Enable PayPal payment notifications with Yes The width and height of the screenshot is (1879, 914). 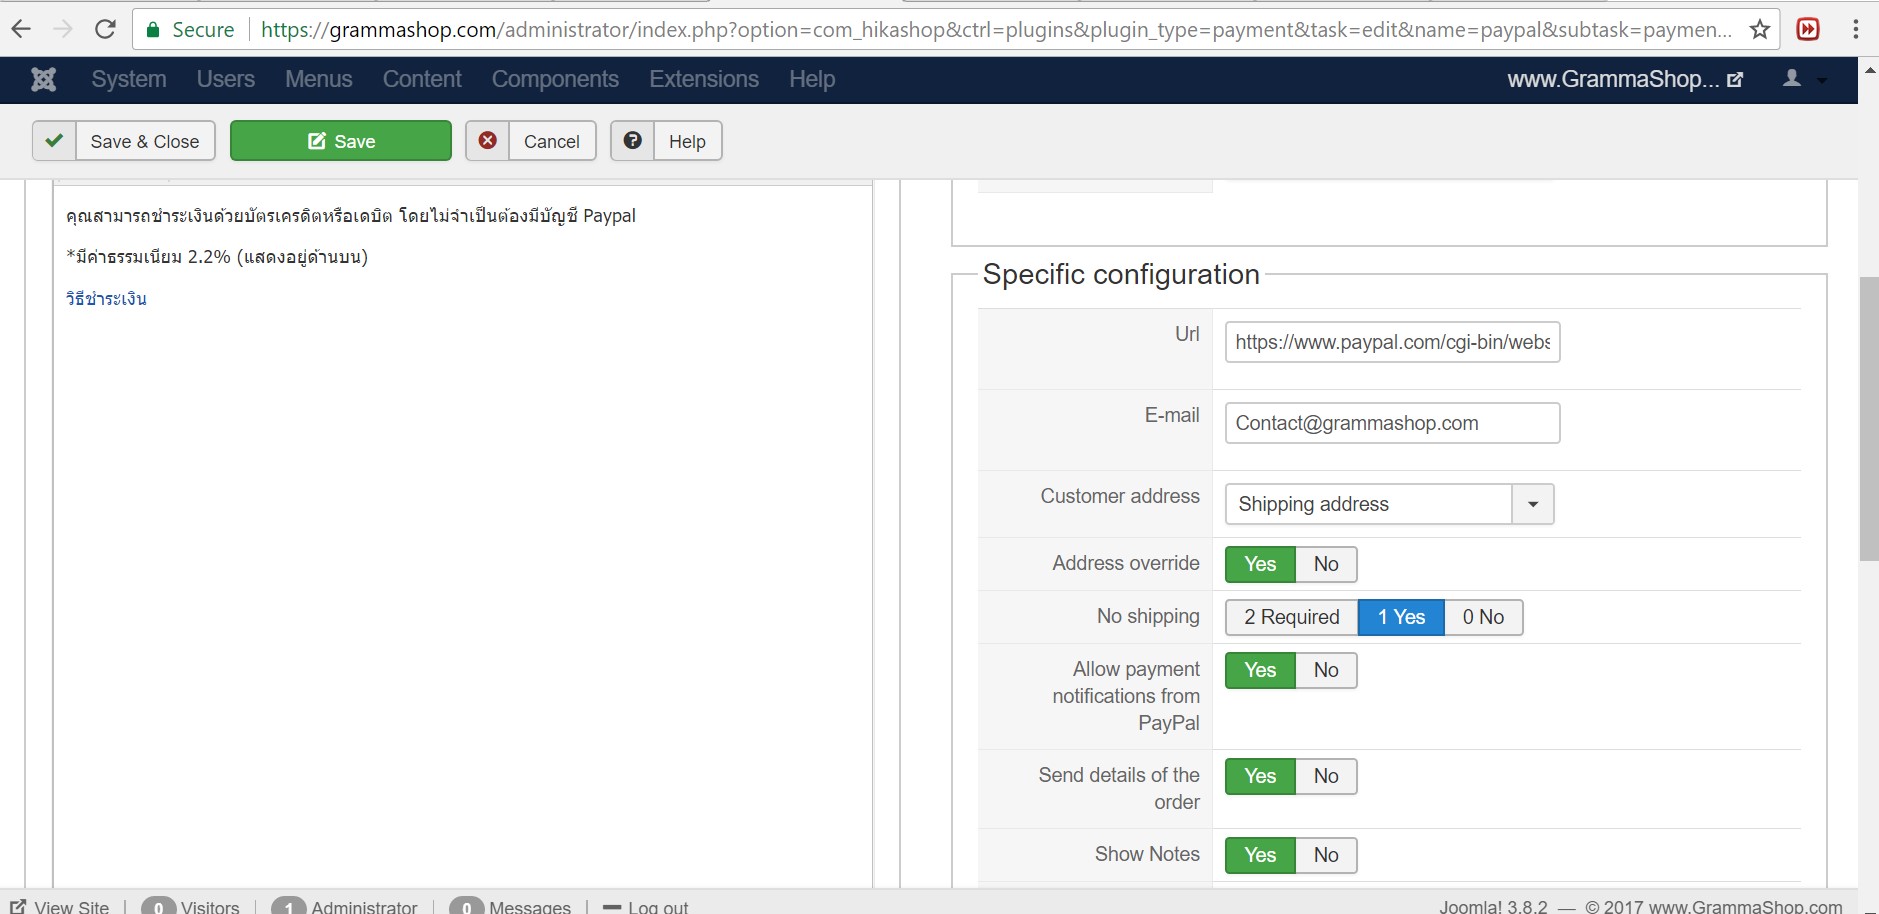click(x=1260, y=670)
